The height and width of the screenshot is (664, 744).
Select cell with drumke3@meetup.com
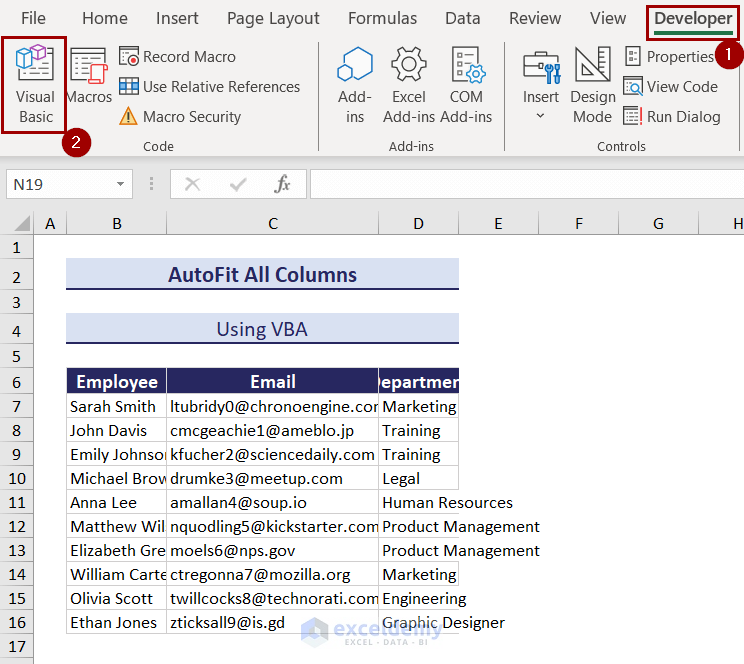coord(273,478)
